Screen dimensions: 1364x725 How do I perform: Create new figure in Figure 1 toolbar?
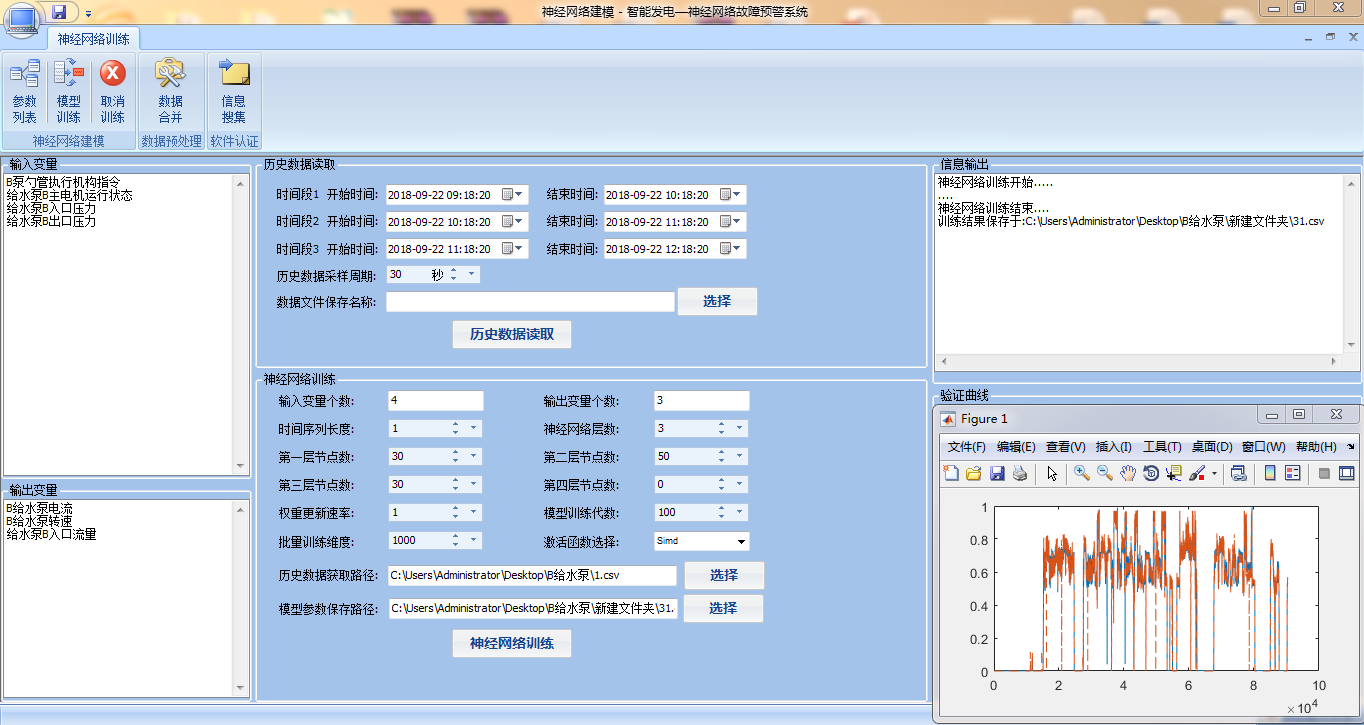coord(952,473)
